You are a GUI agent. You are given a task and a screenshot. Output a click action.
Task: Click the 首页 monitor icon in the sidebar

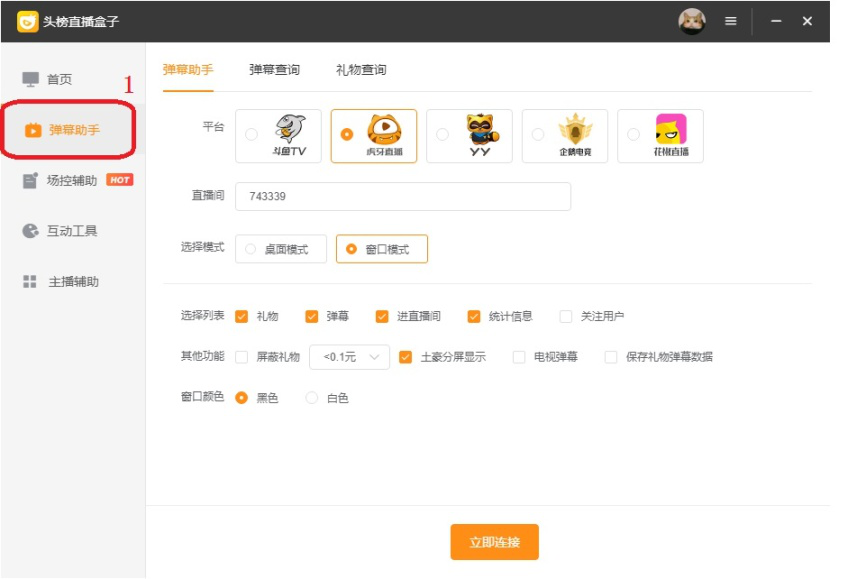pos(30,79)
